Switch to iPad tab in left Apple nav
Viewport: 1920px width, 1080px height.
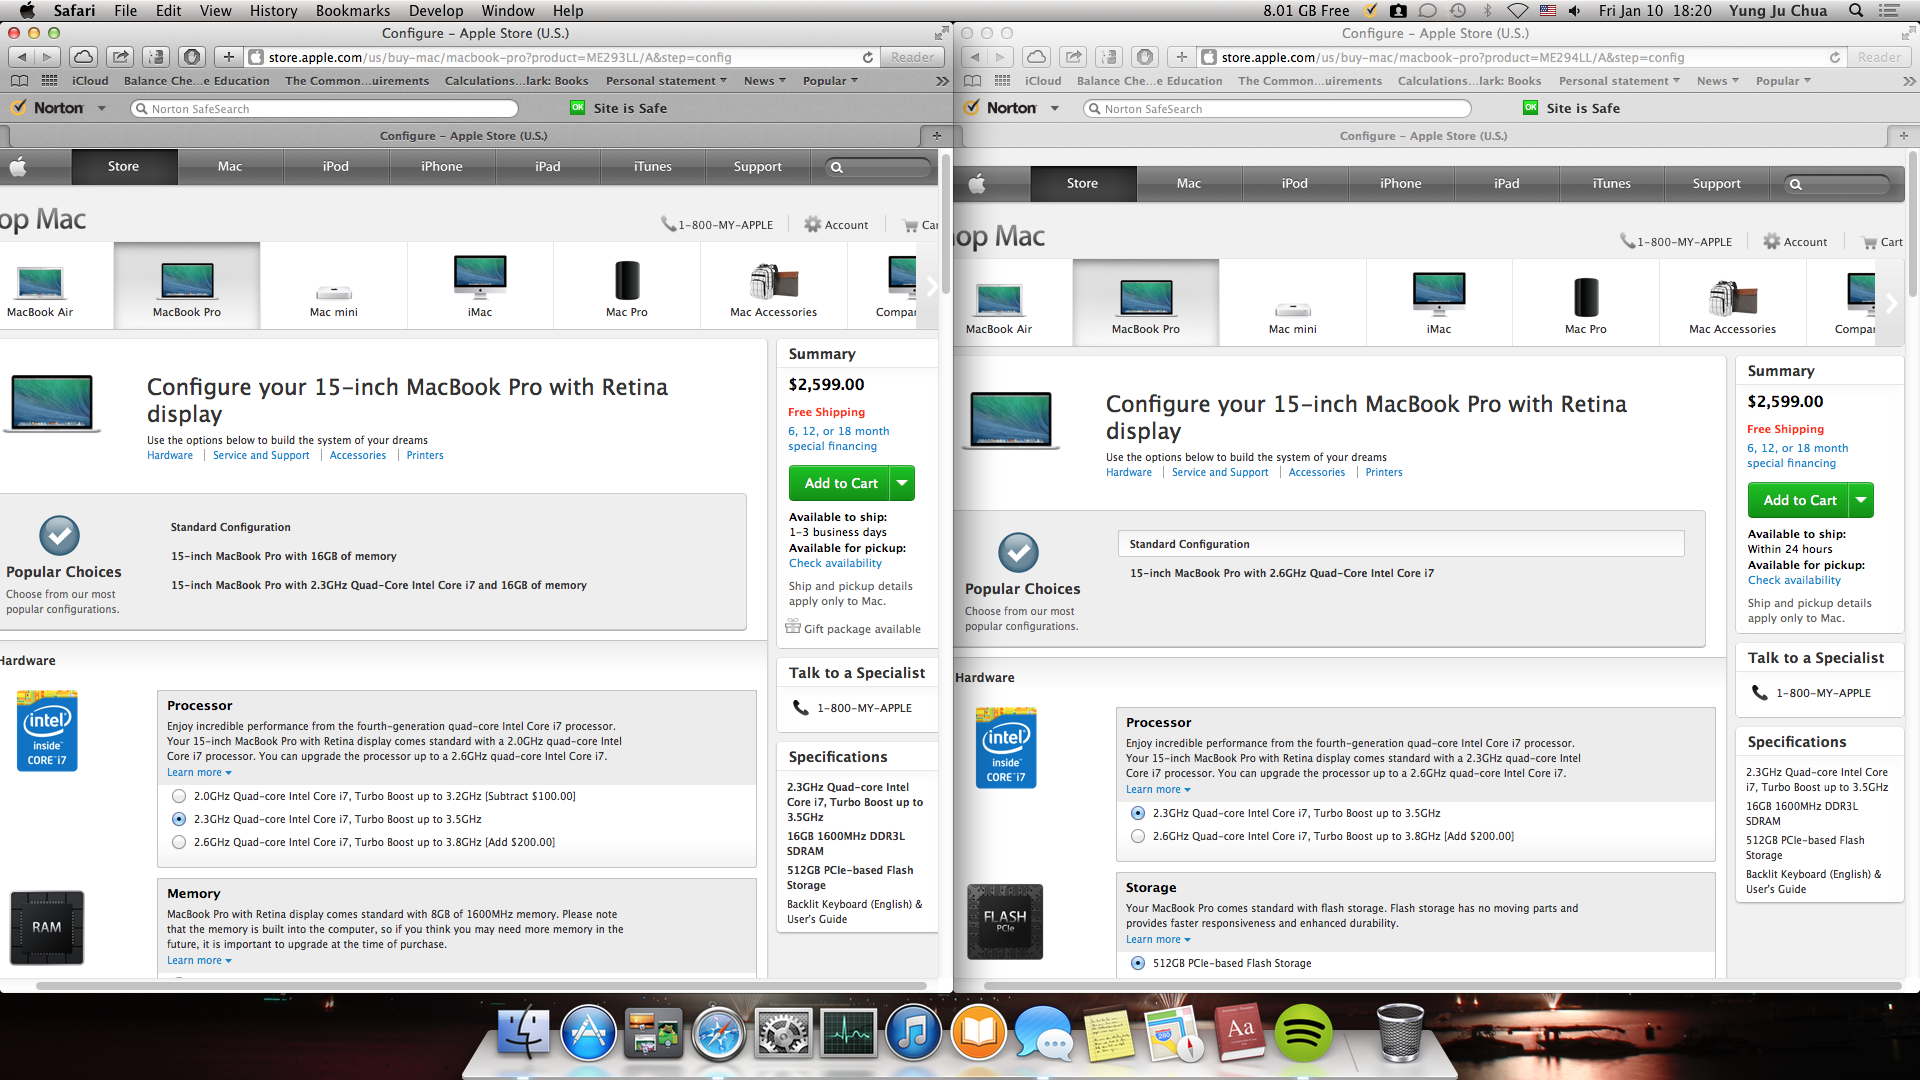coord(547,167)
